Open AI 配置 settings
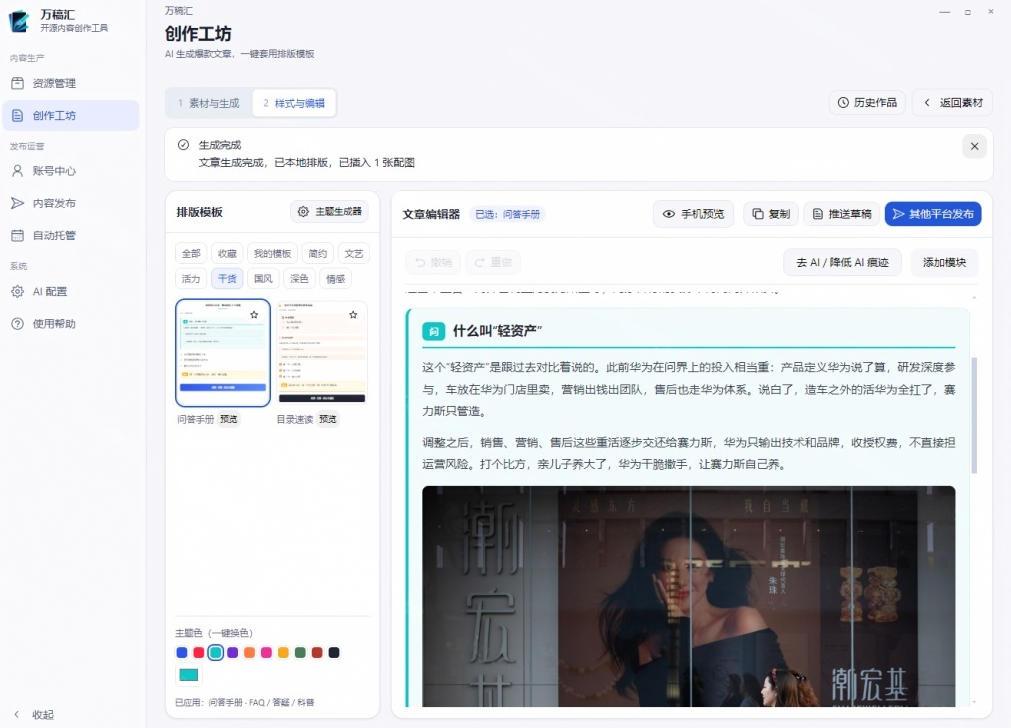 tap(70, 291)
